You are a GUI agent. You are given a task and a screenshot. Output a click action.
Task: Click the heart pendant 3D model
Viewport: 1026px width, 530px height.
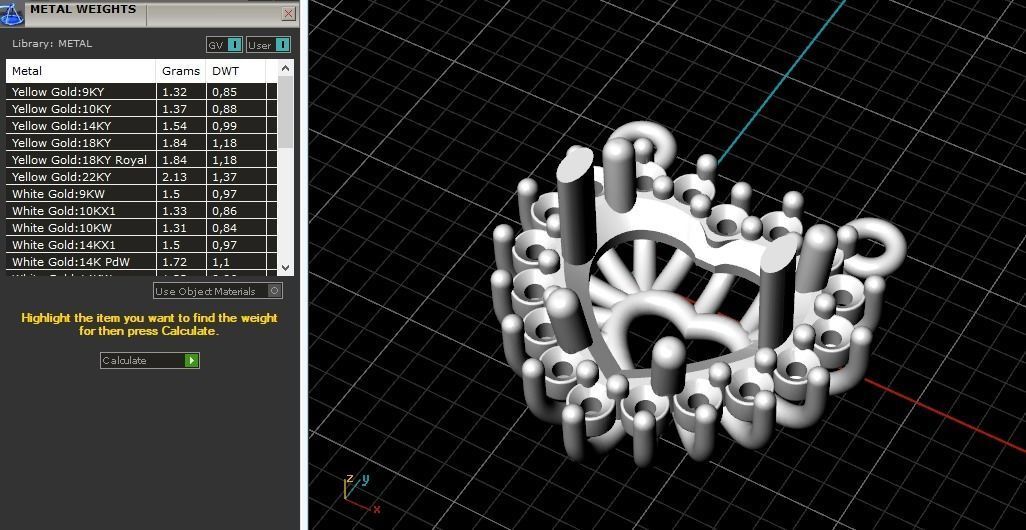pos(699,294)
